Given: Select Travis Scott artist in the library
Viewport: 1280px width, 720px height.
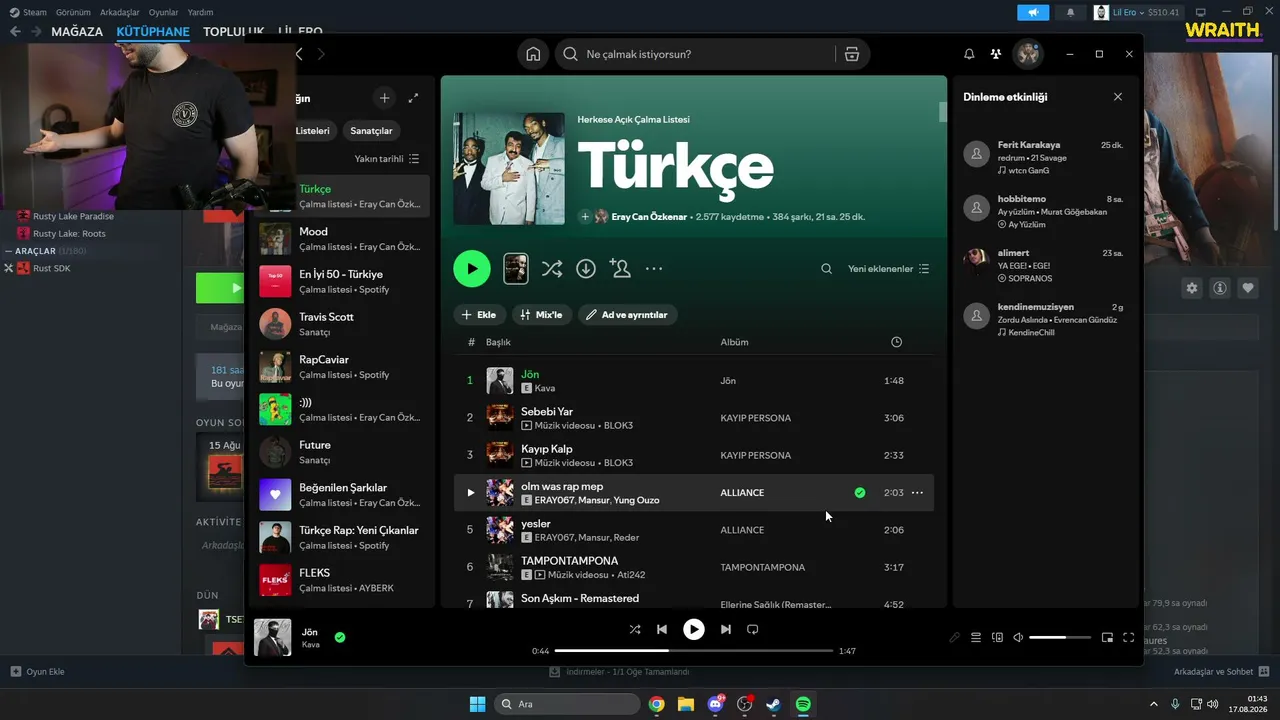Looking at the screenshot, I should coord(342,324).
